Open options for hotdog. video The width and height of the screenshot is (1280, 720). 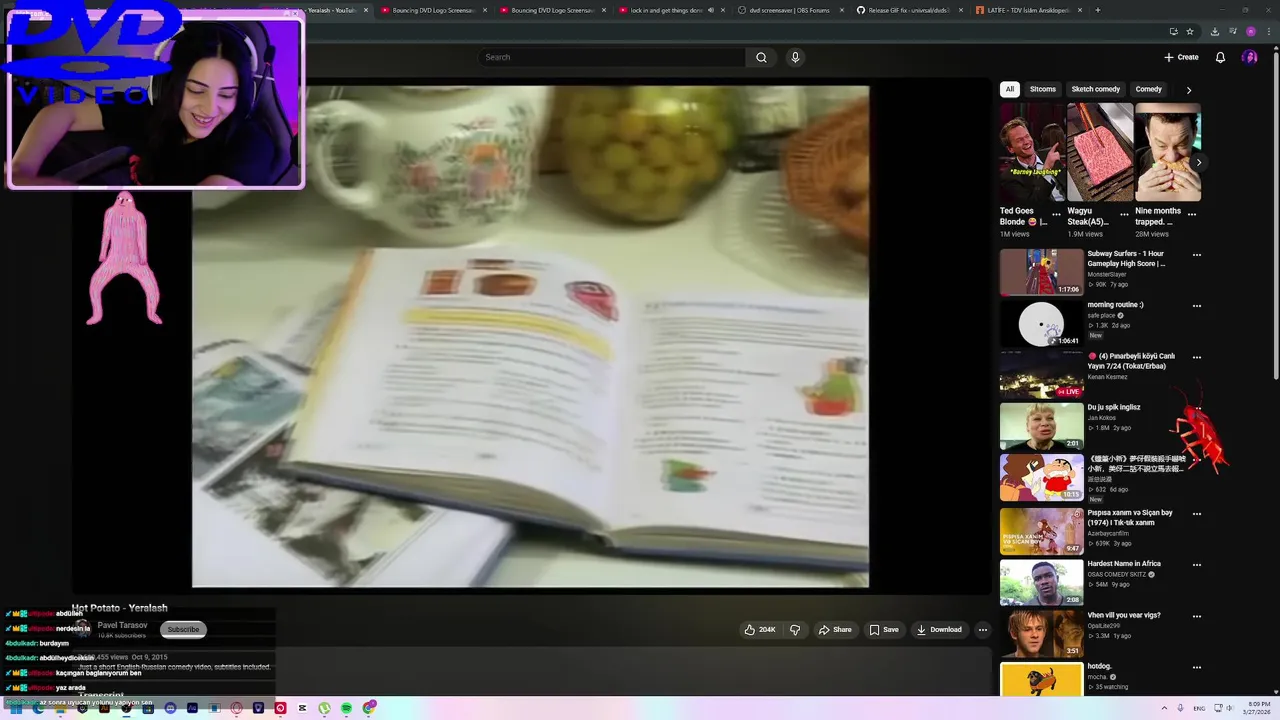coord(1196,667)
